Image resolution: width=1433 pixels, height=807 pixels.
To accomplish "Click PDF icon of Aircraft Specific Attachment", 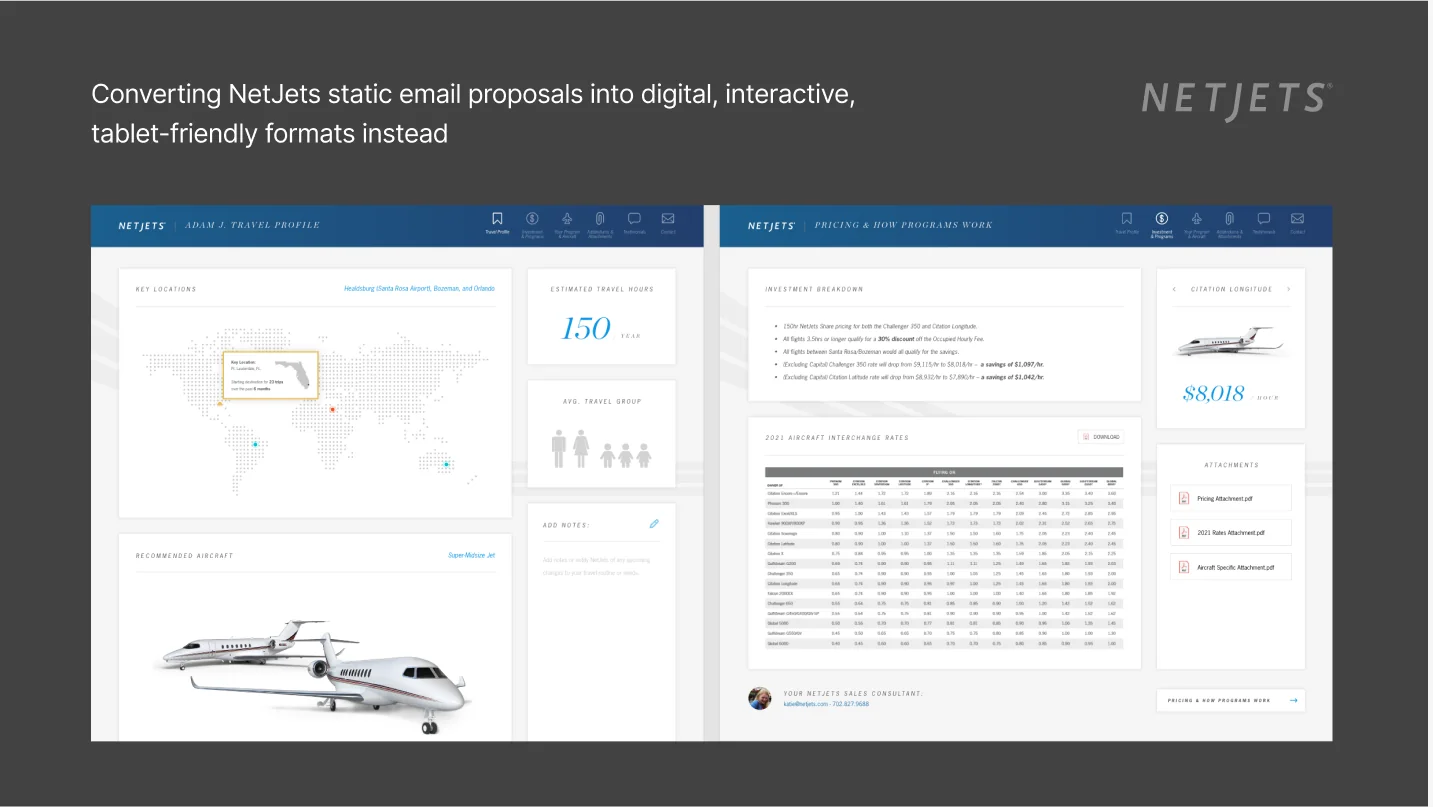I will (x=1184, y=567).
